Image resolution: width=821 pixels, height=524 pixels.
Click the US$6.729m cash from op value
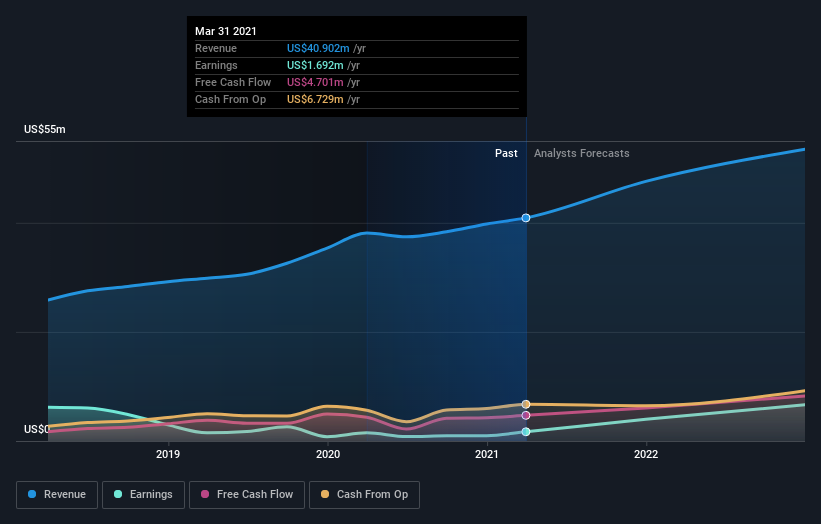(x=315, y=99)
